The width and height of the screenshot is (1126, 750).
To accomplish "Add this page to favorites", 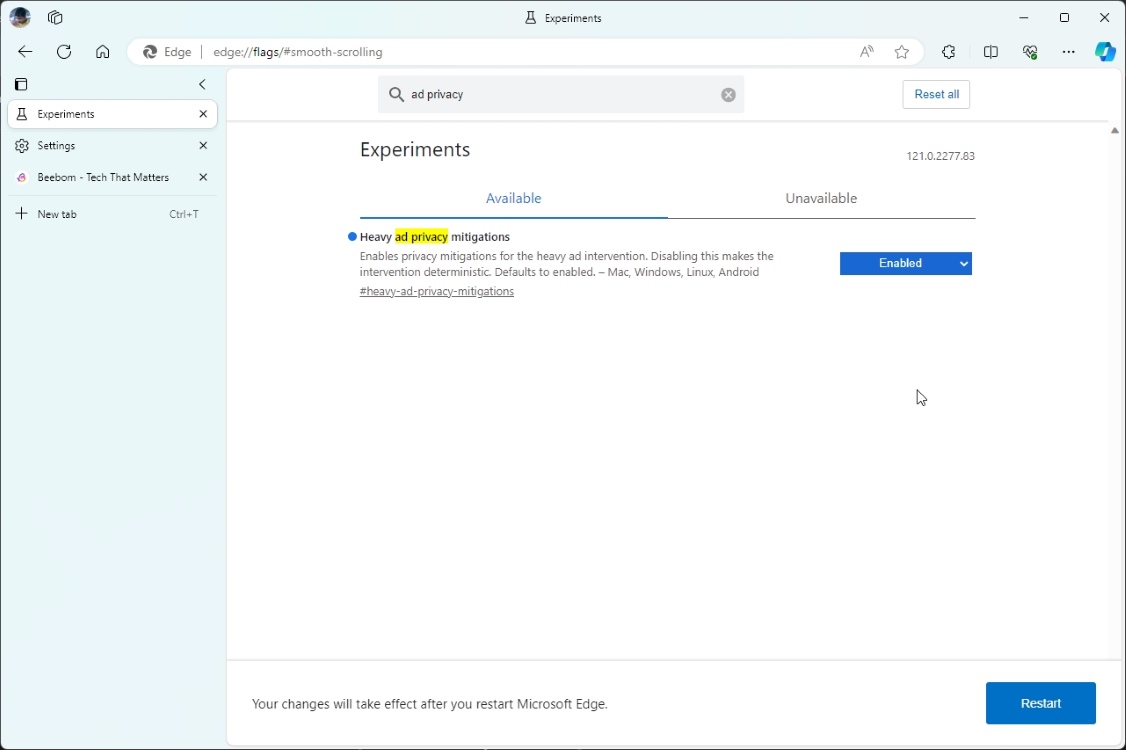I will pos(901,52).
